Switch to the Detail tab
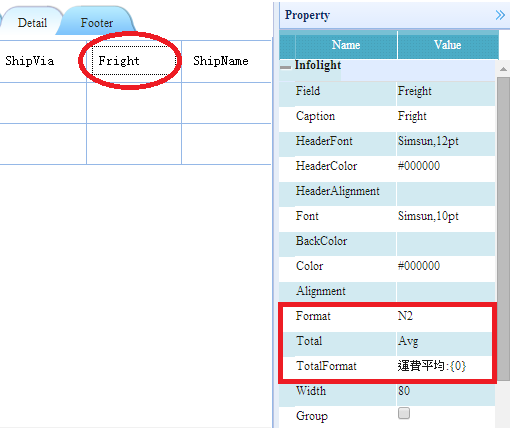 click(x=32, y=23)
